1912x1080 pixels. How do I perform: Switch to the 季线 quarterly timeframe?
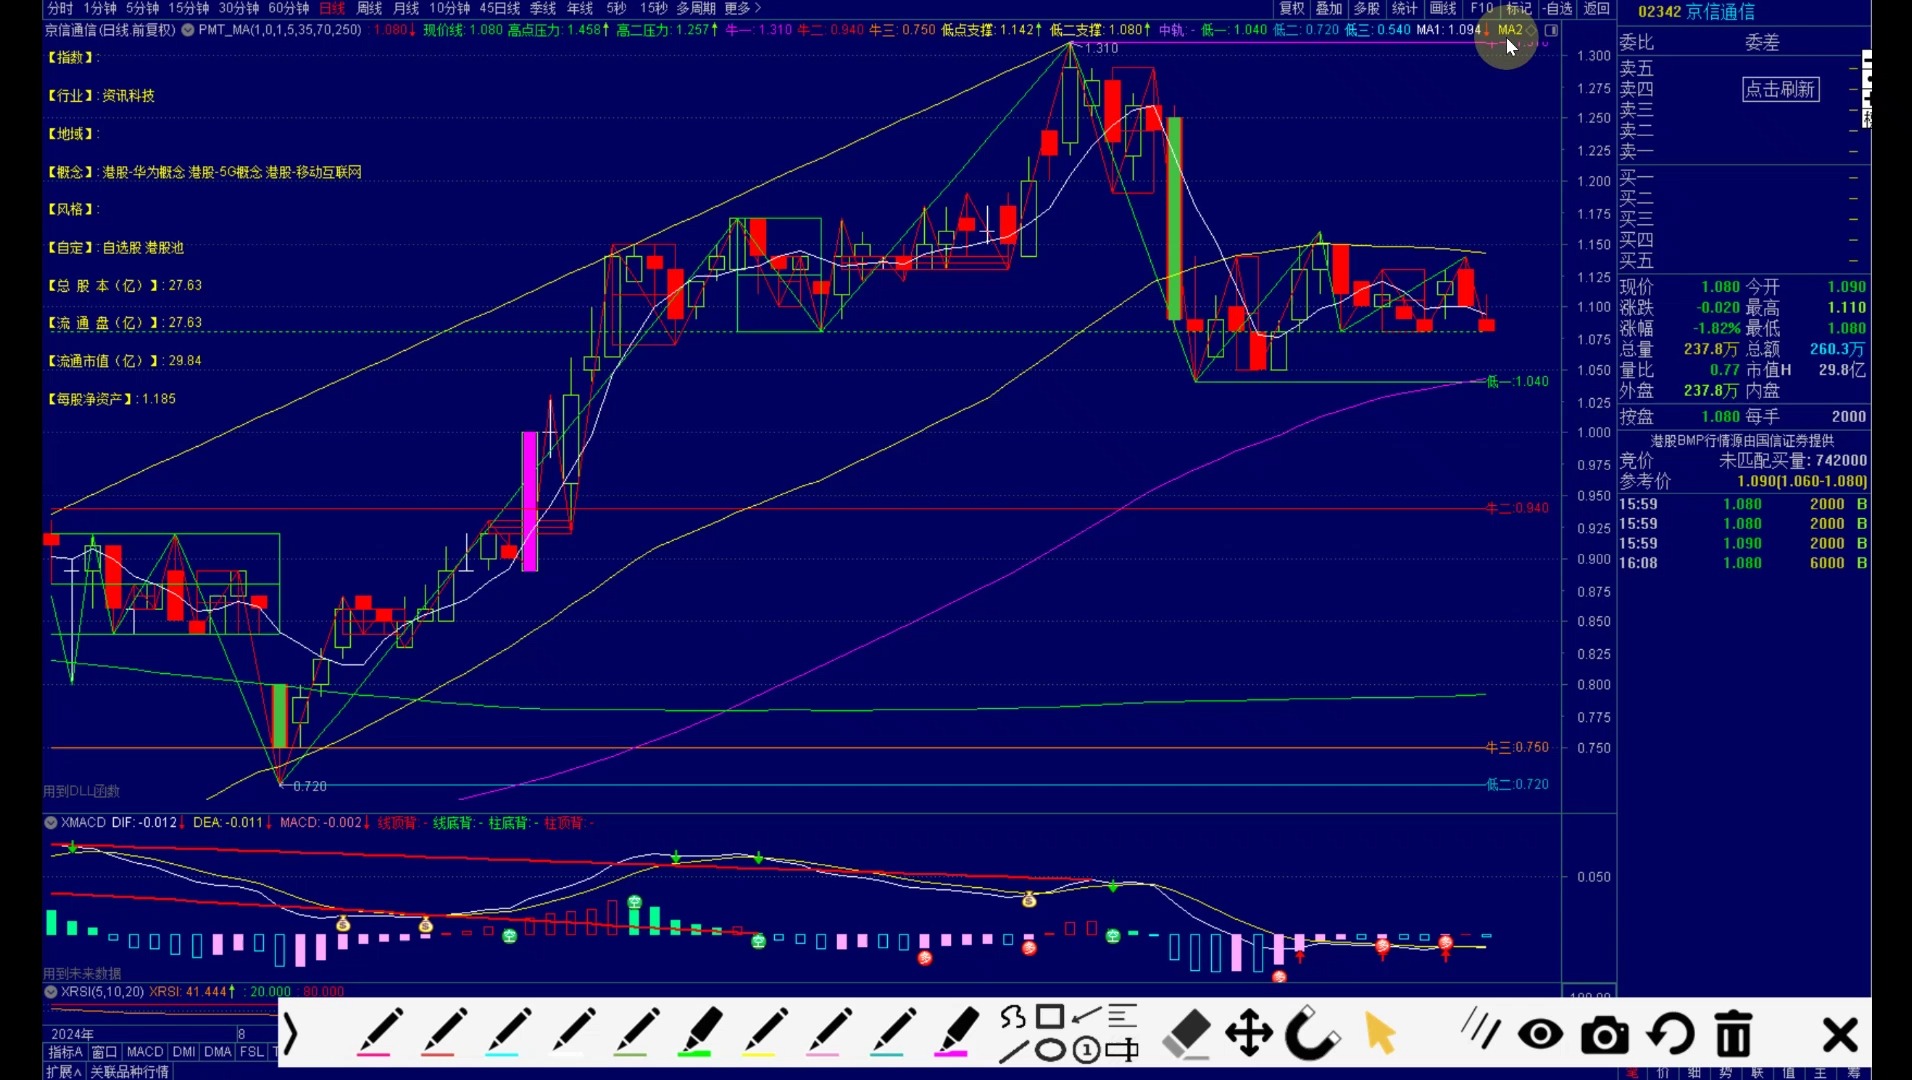click(x=543, y=8)
